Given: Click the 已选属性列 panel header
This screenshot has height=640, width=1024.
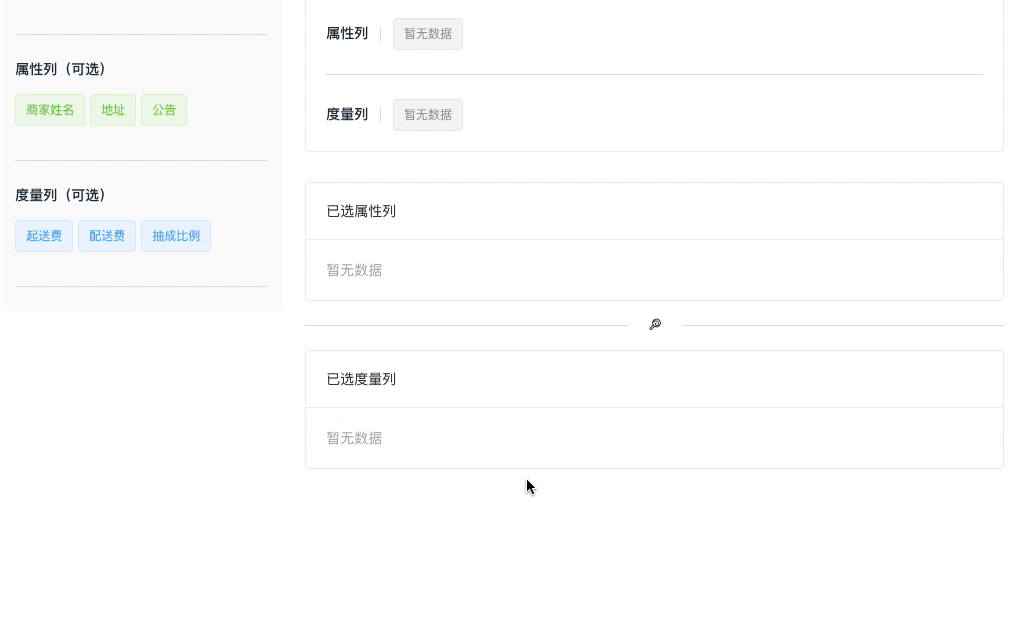Looking at the screenshot, I should [x=360, y=211].
